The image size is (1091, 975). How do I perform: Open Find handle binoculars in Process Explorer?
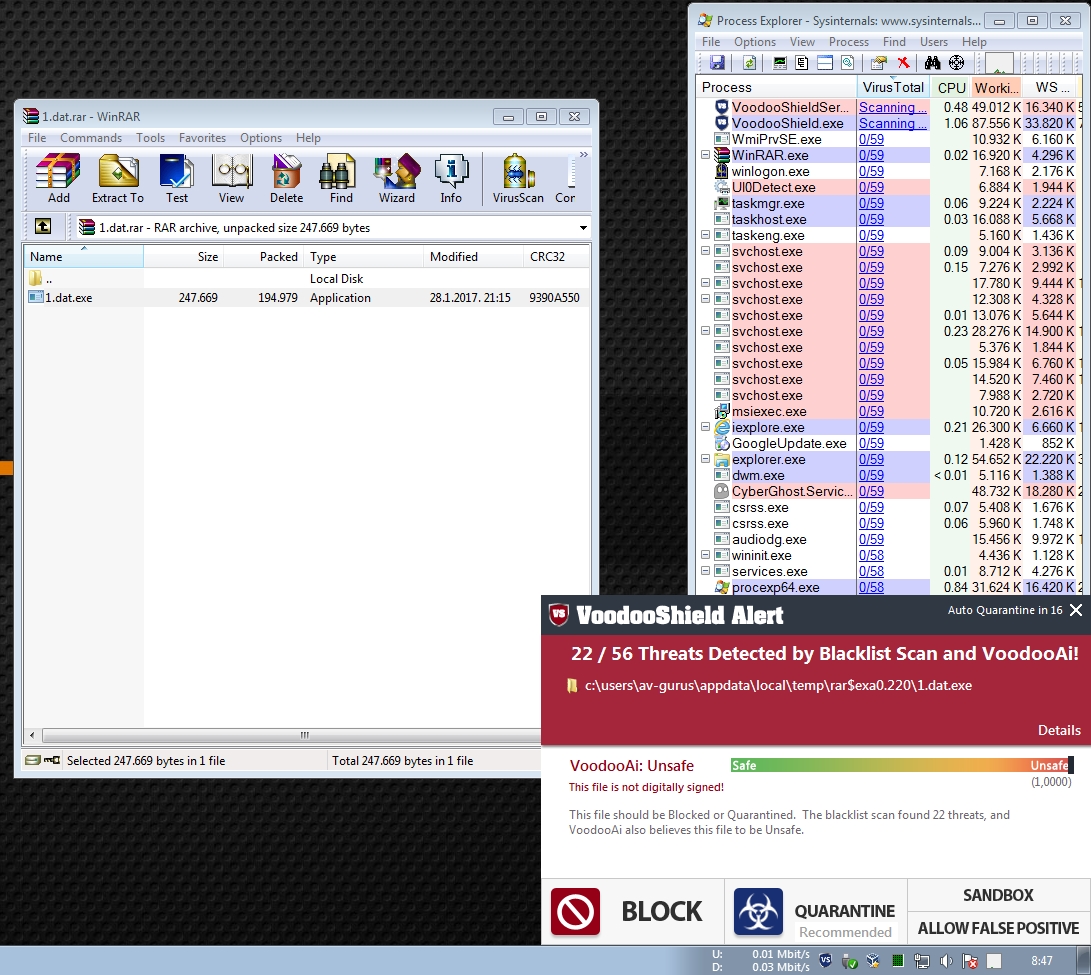tap(932, 63)
